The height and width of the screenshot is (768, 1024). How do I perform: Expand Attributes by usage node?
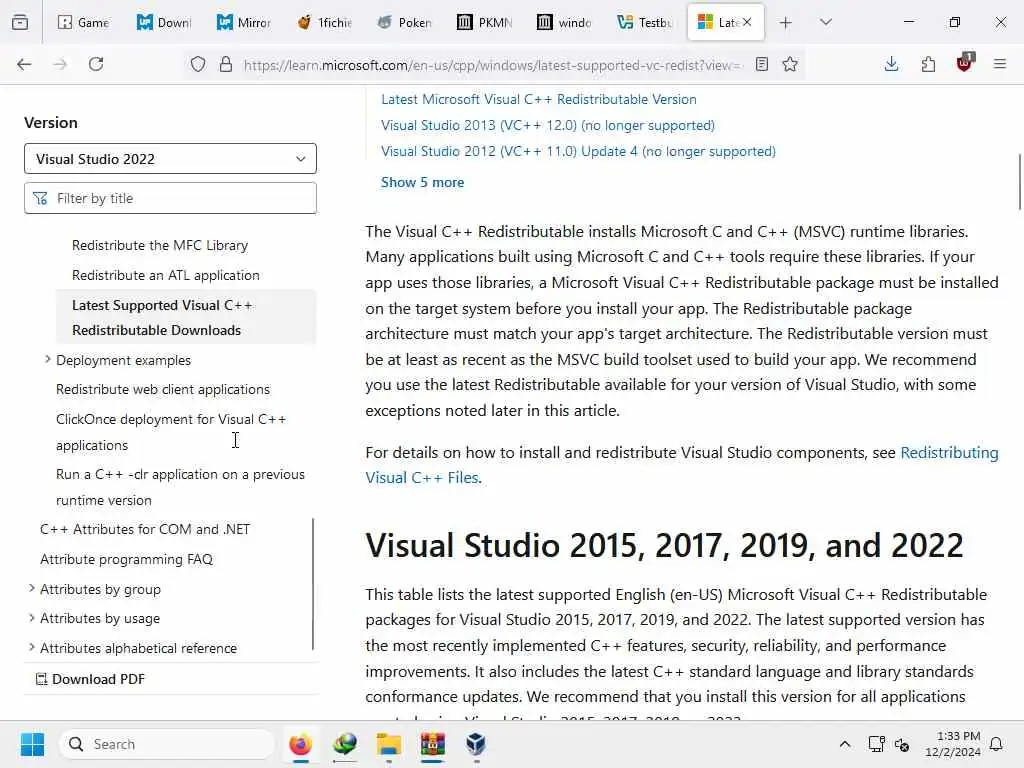click(x=31, y=618)
